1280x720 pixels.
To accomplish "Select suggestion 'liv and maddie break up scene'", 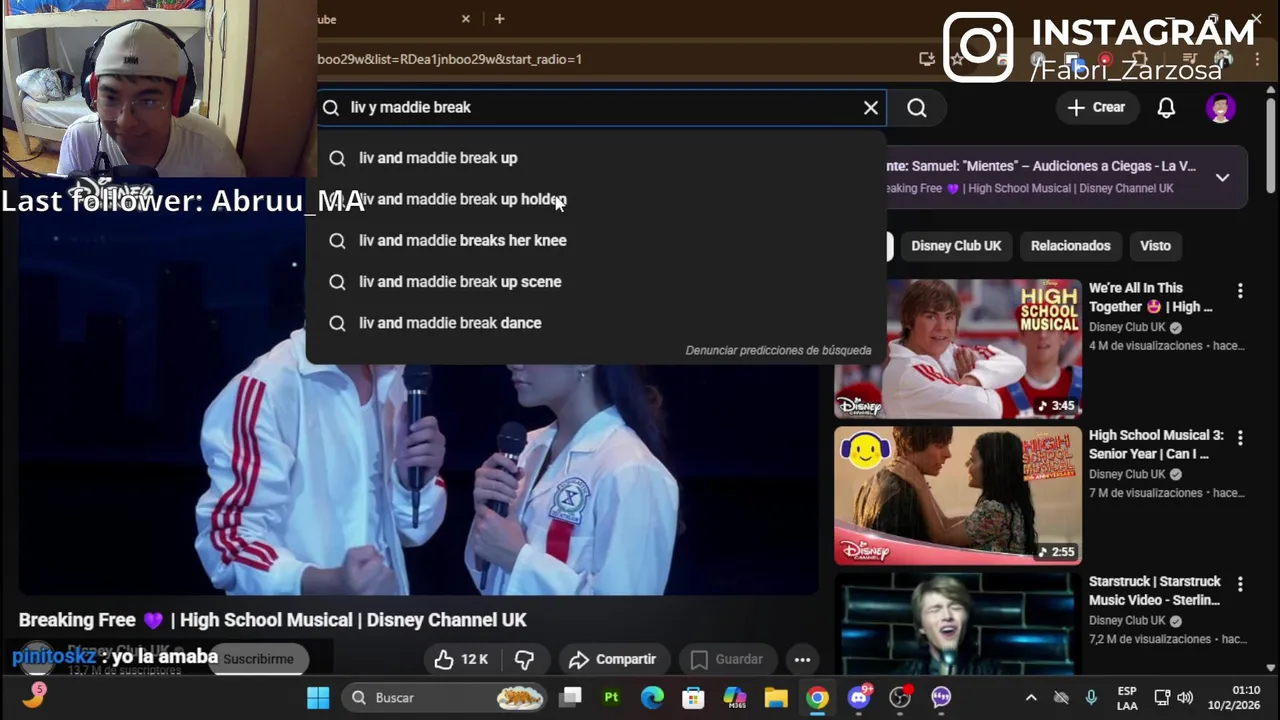I will pos(596,282).
